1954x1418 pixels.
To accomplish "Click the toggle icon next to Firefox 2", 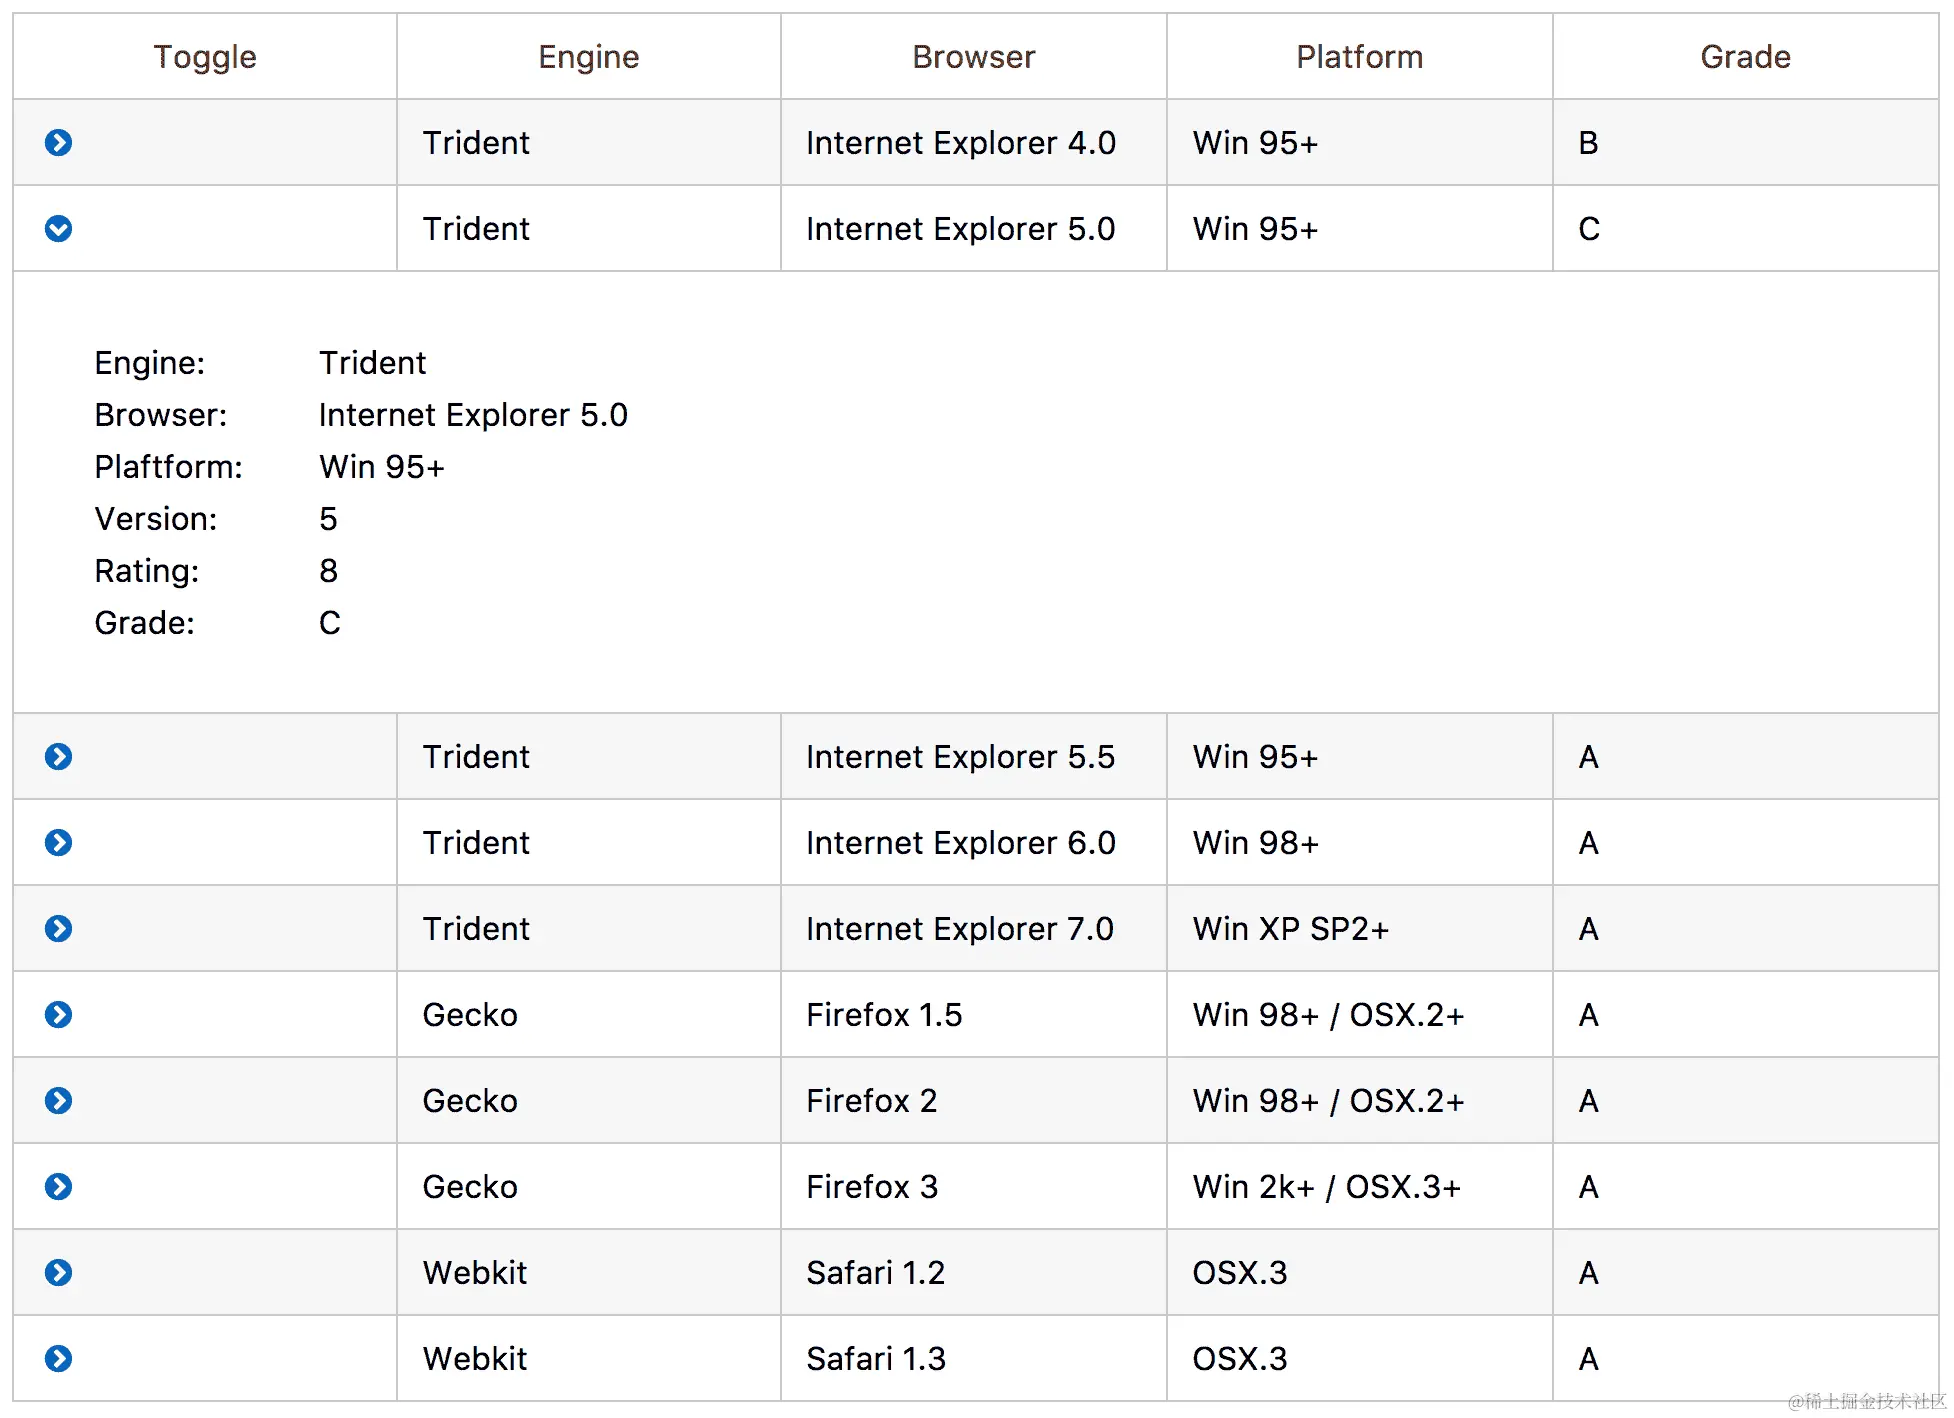I will tap(59, 1101).
